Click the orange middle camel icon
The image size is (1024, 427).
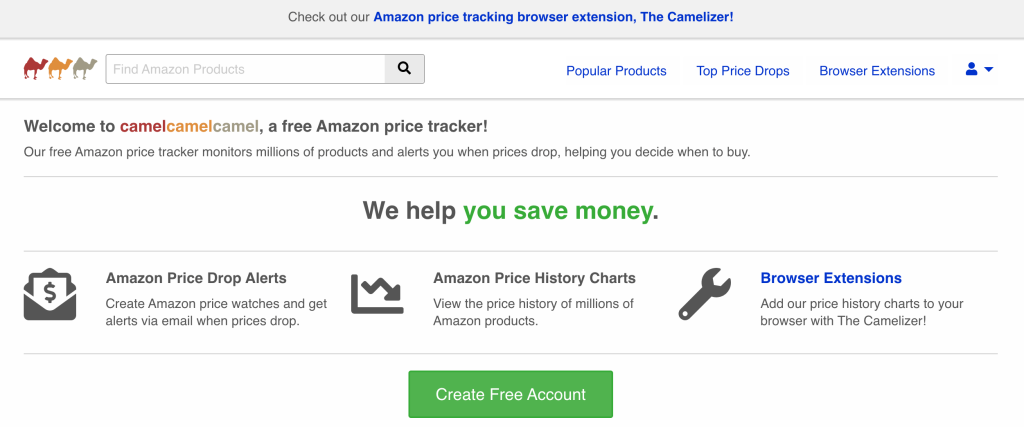click(x=60, y=69)
